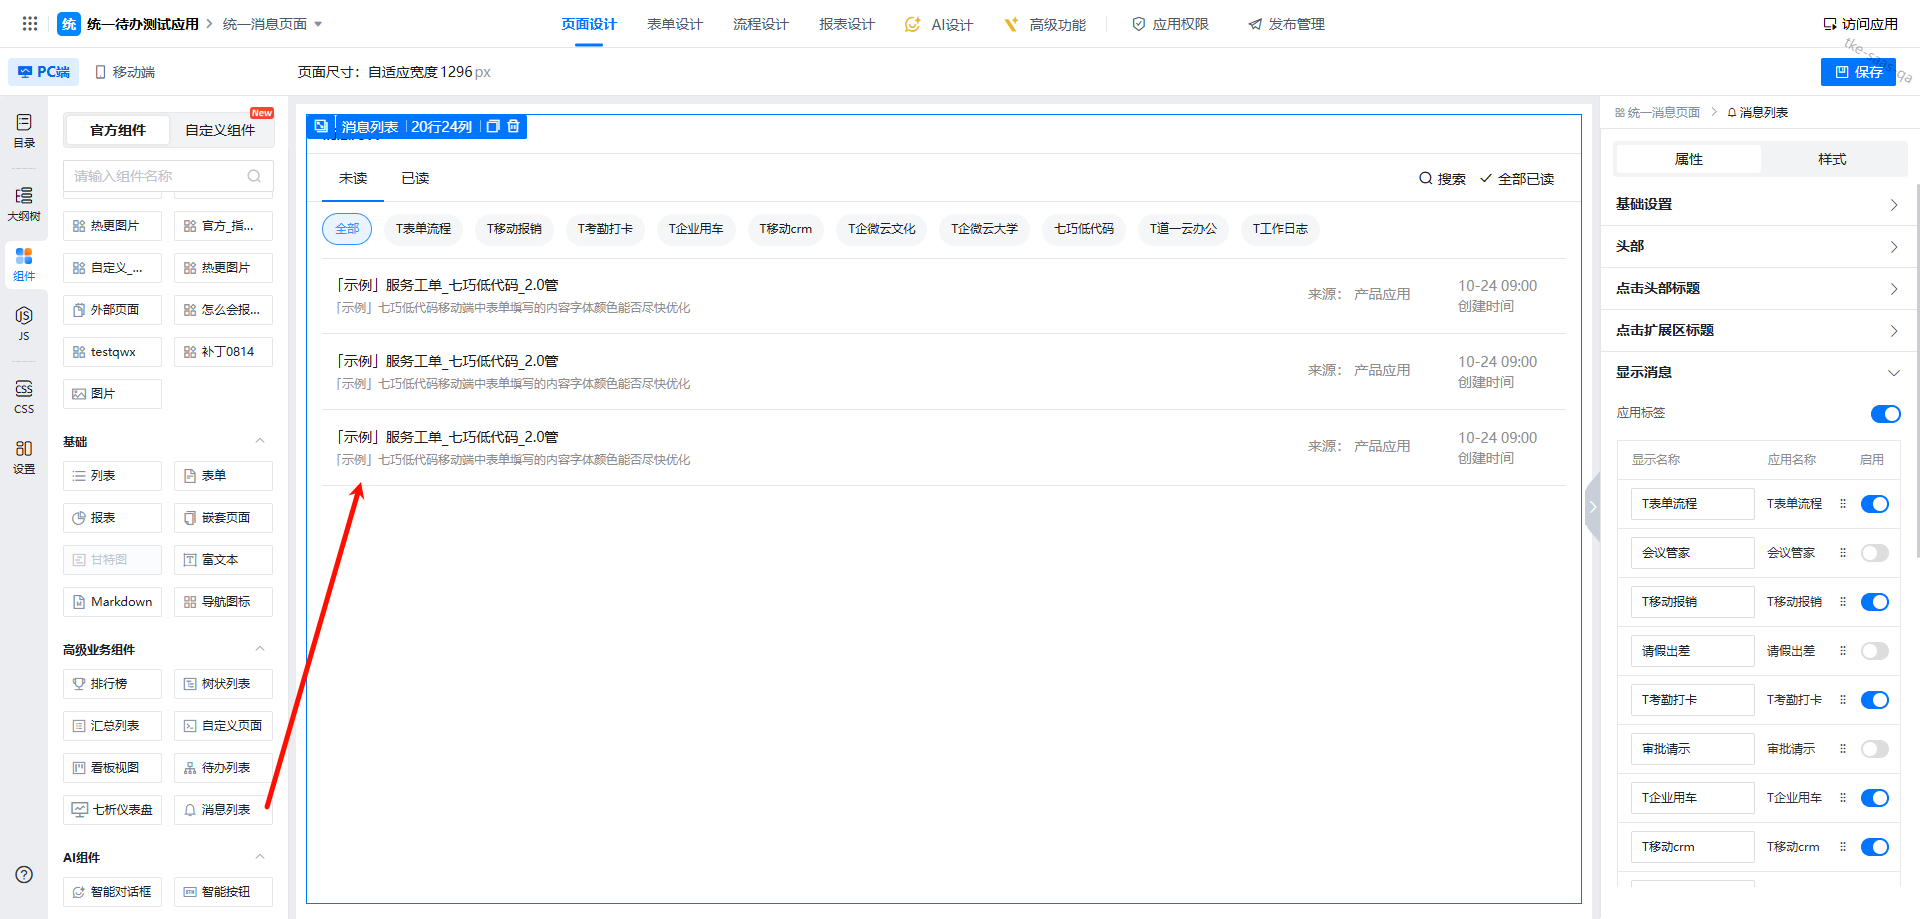The height and width of the screenshot is (919, 1920).
Task: Disable the 应用标签 toggle switch
Action: [x=1885, y=414]
